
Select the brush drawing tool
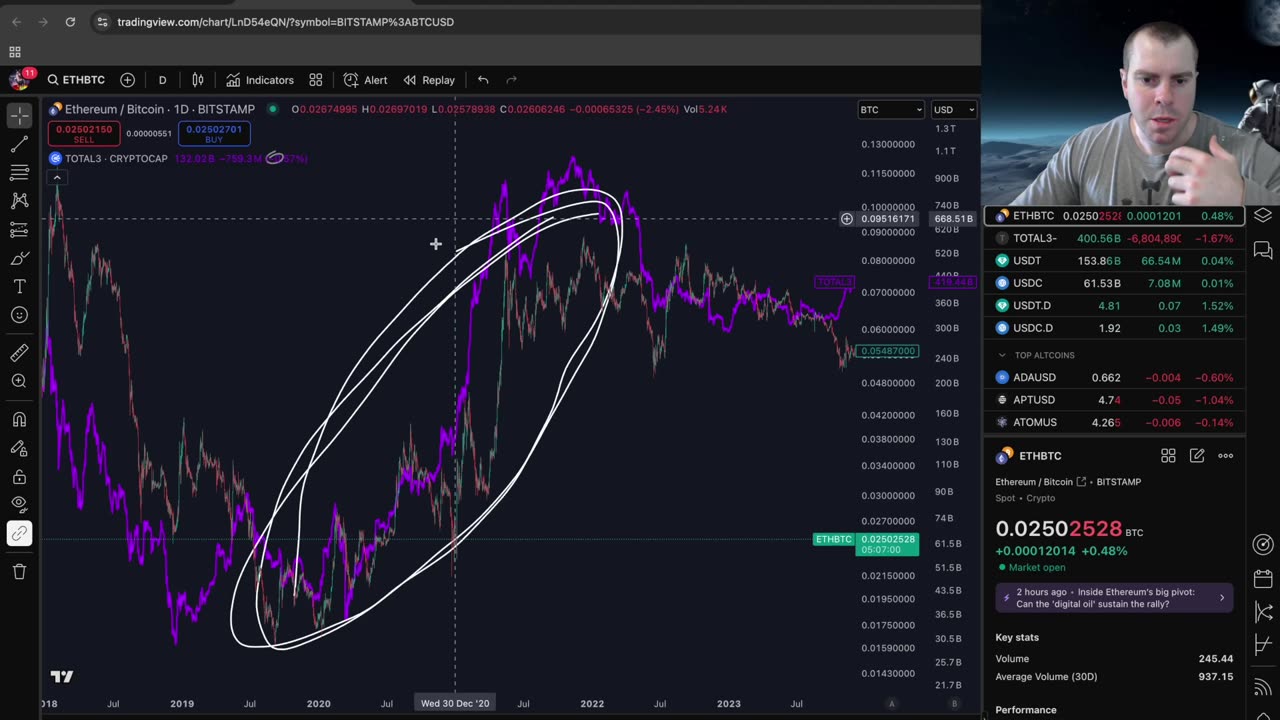tap(19, 258)
